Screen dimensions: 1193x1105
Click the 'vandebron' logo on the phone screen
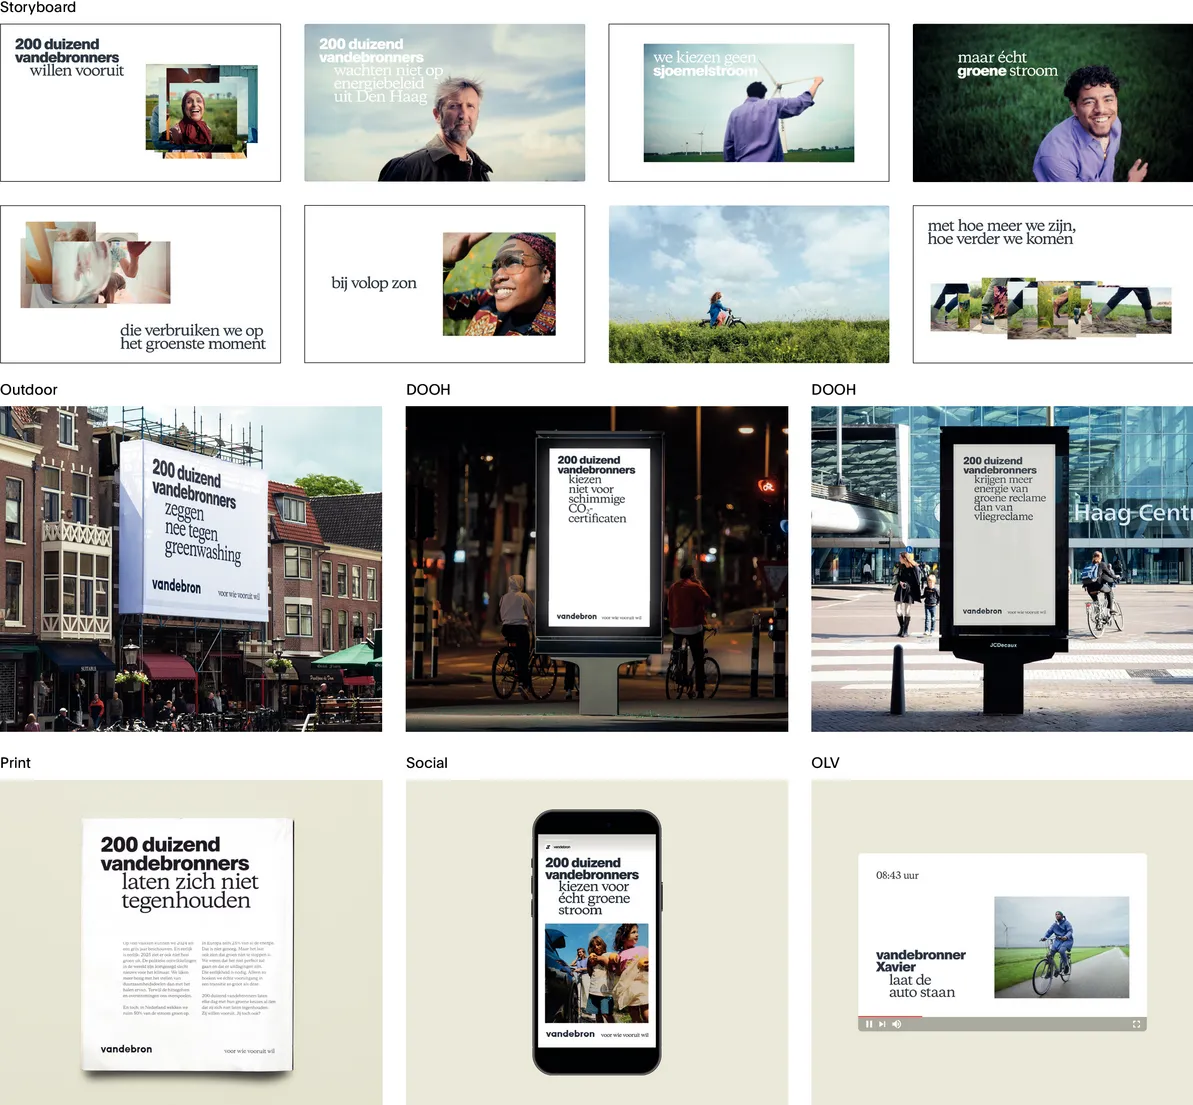[570, 1034]
